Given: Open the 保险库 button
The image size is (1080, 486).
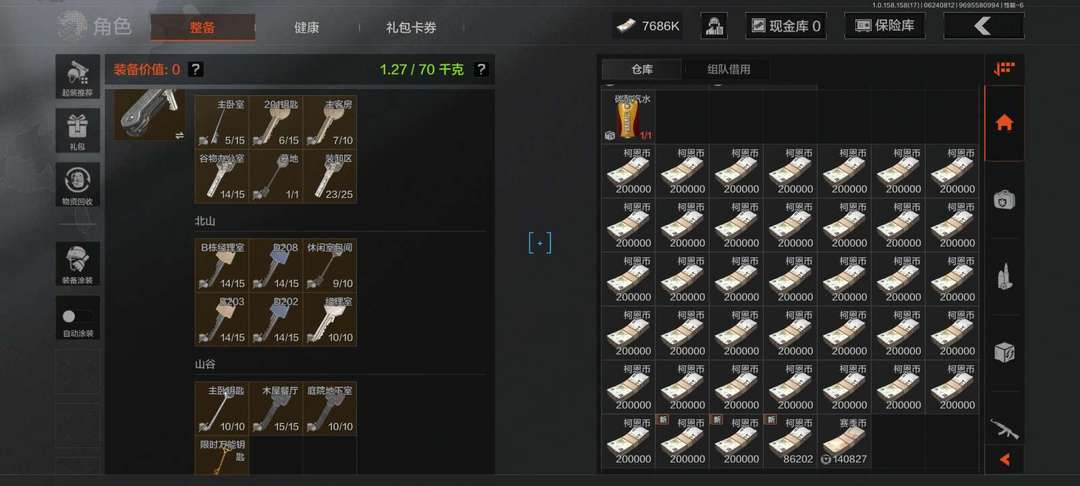Looking at the screenshot, I should coord(884,26).
